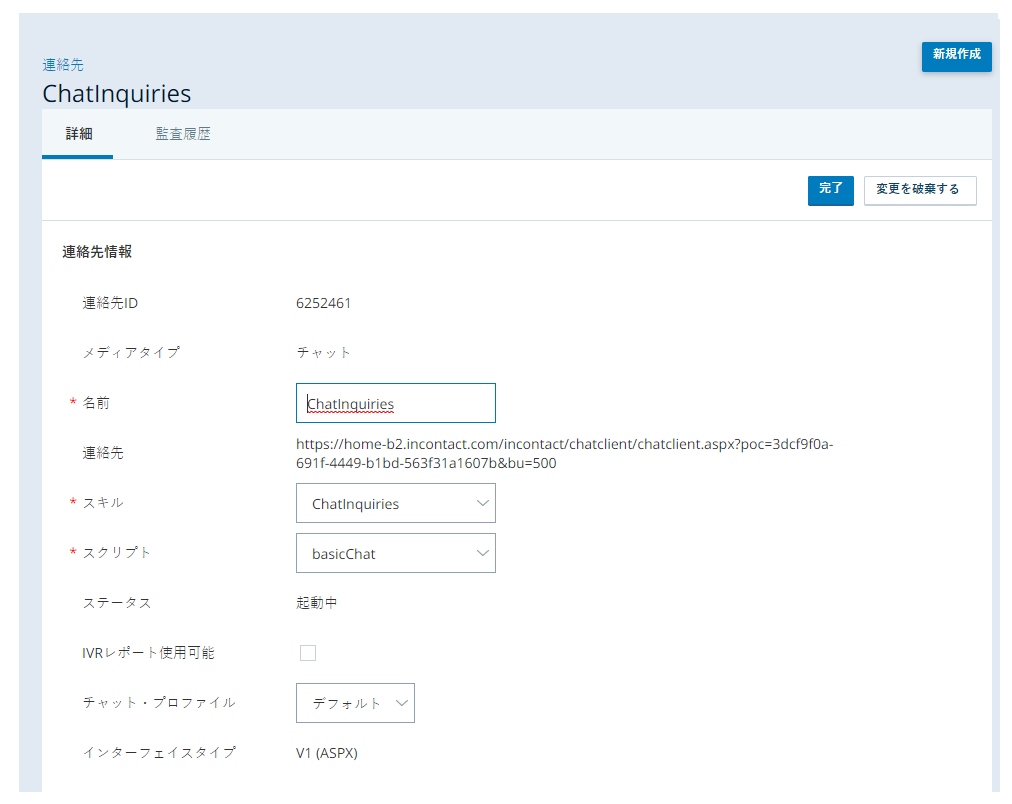Image resolution: width=1012 pixels, height=804 pixels.
Task: Toggle the IVRレポート使用可能 checkbox
Action: point(308,653)
